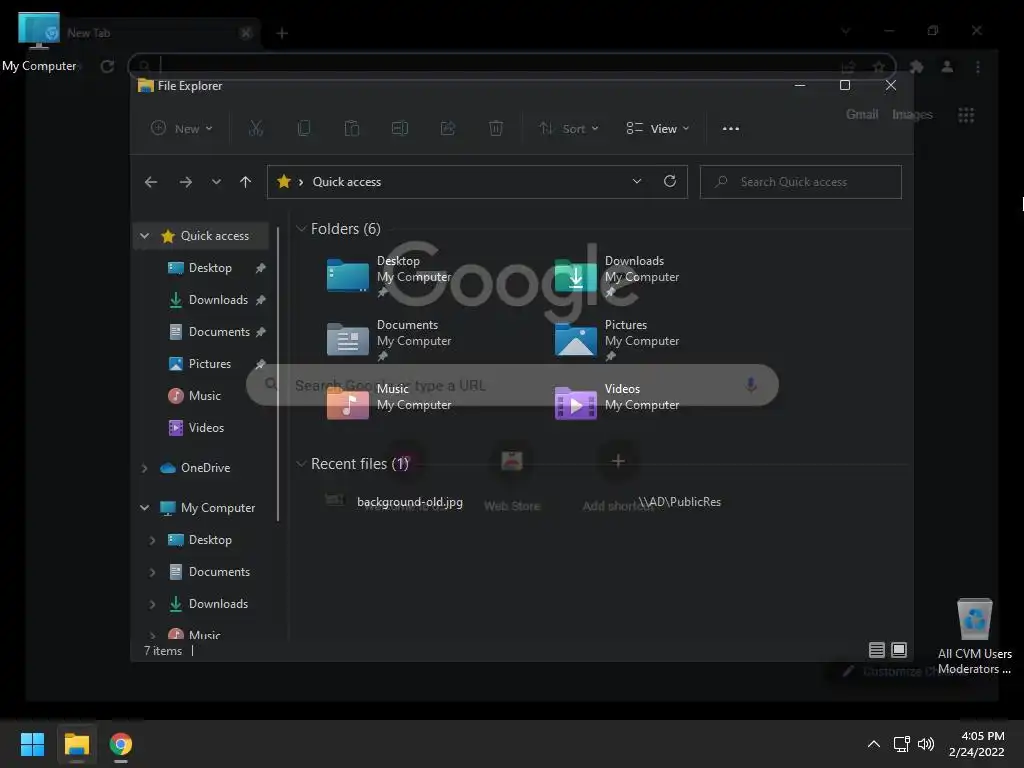Click the Recycle Bin desktop icon
Viewport: 1024px width, 768px height.
[x=974, y=637]
